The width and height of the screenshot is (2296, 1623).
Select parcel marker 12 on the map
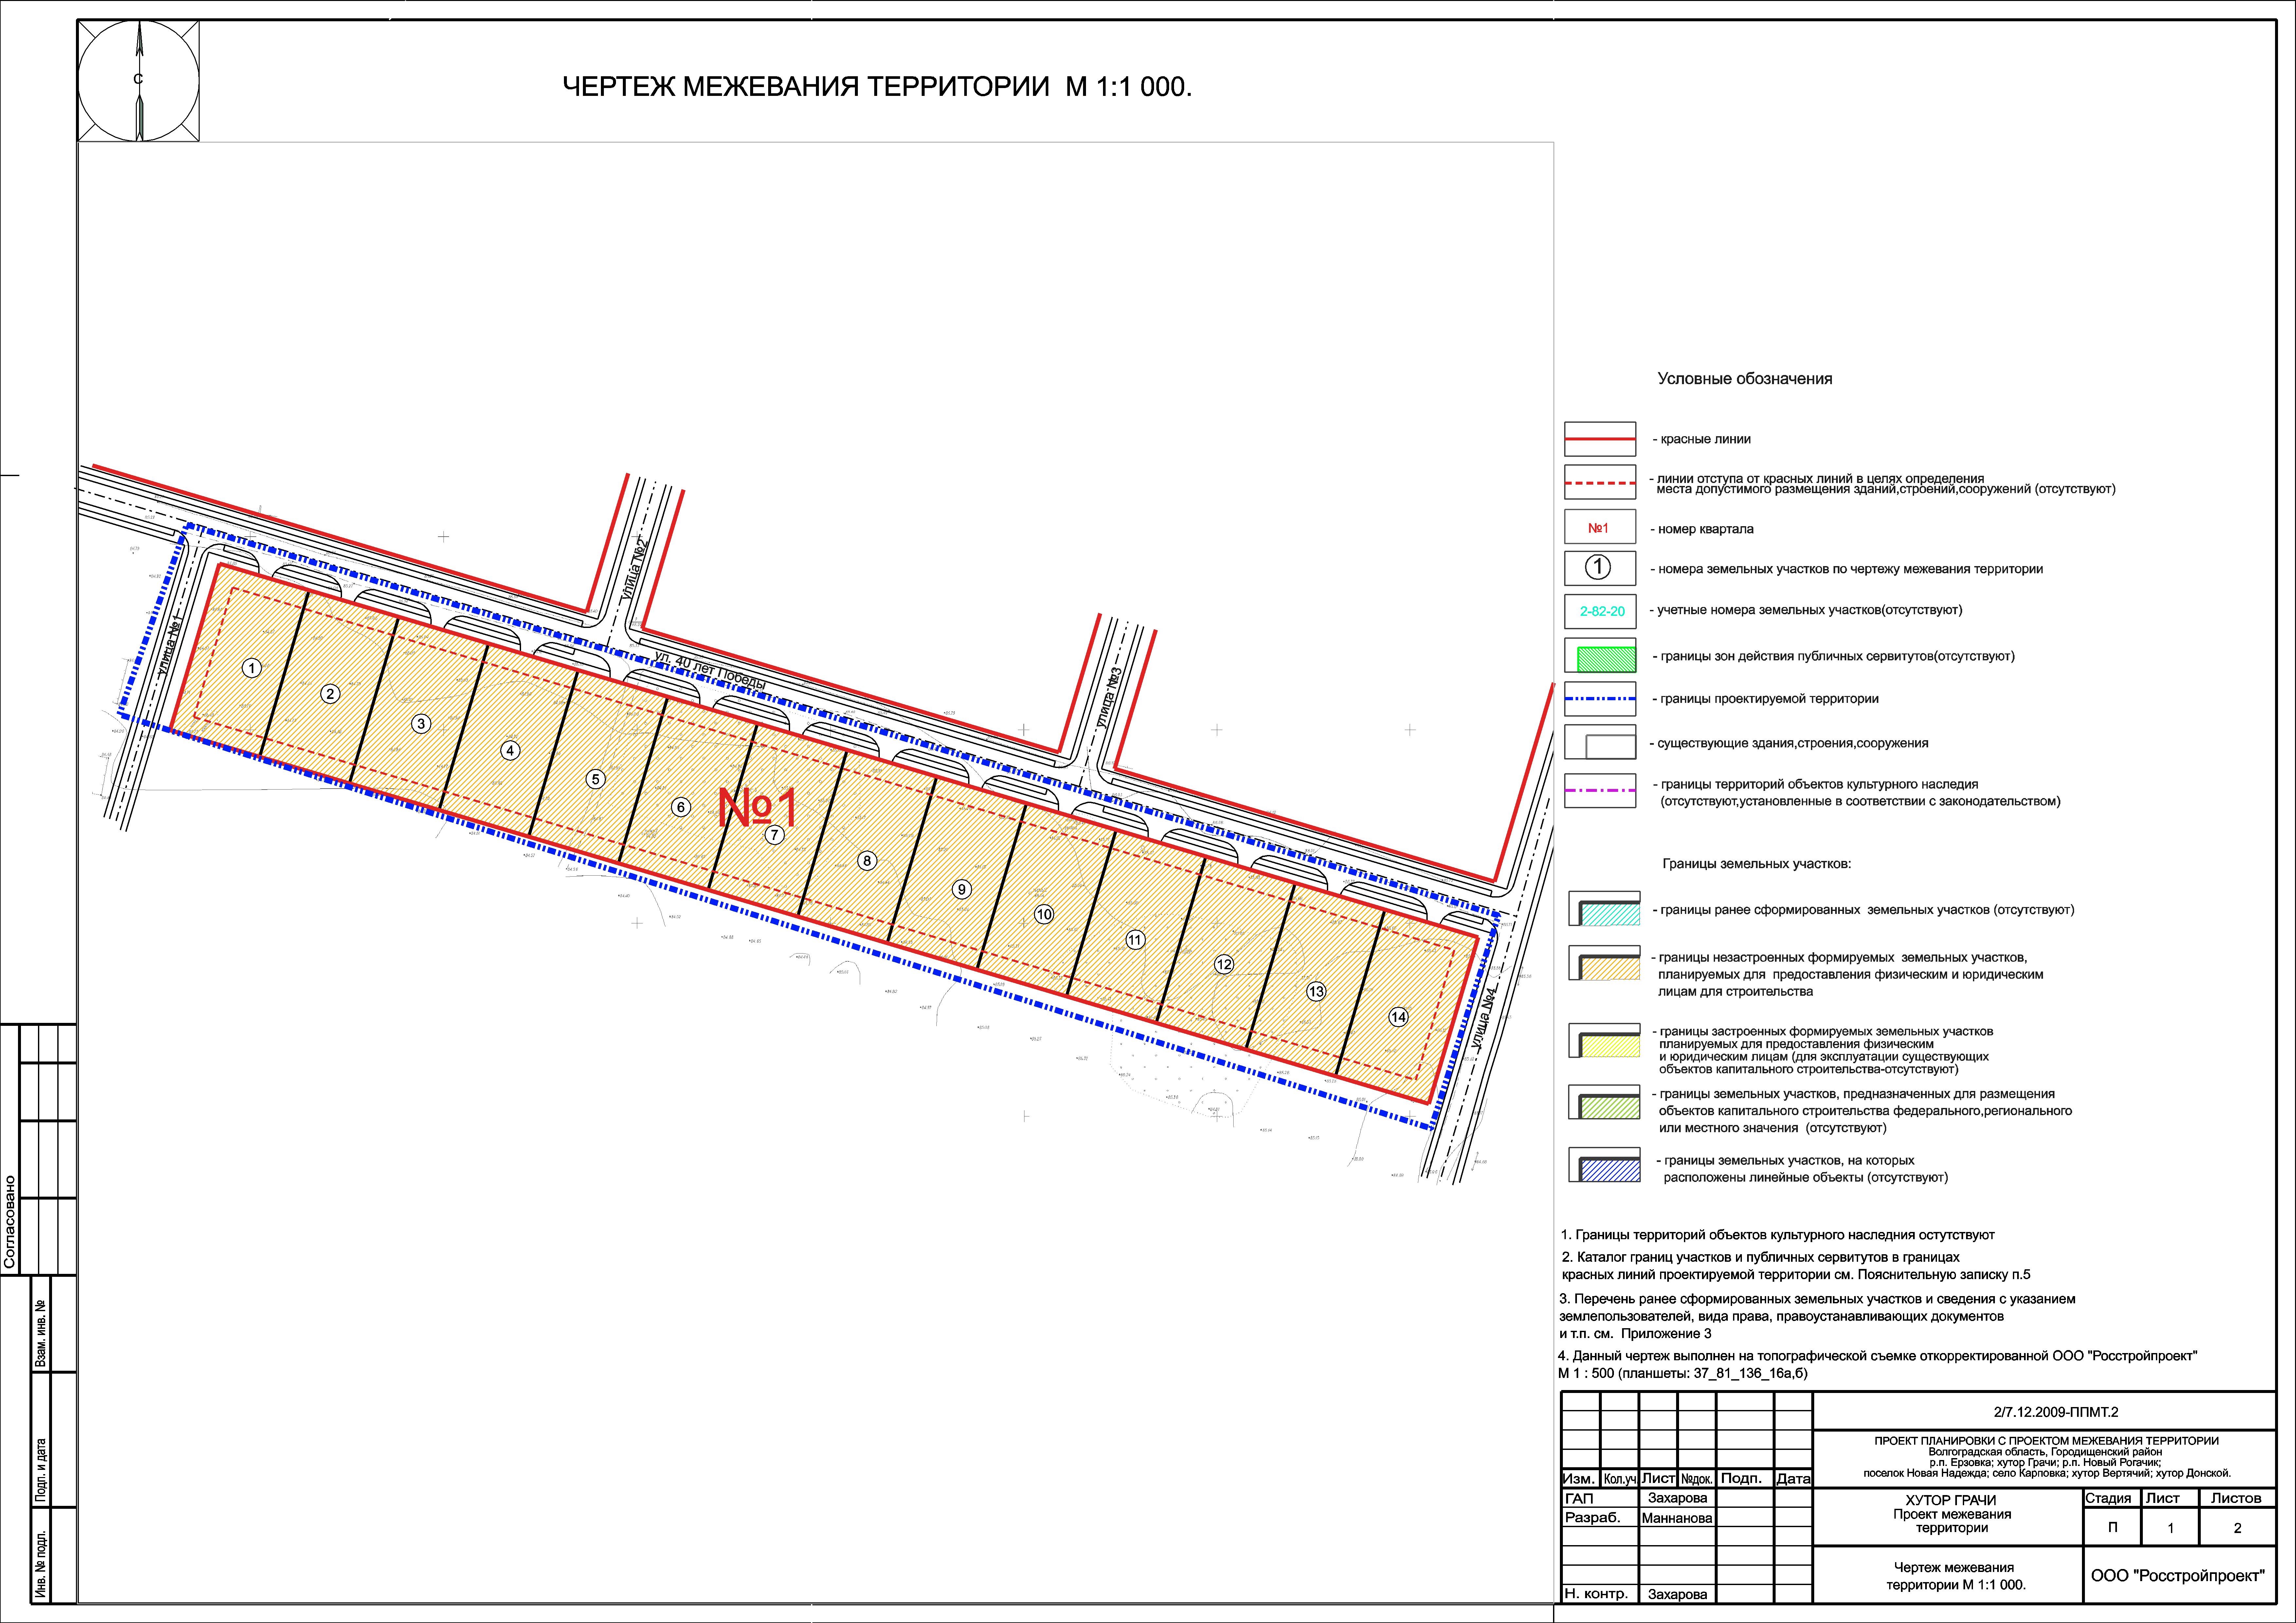tap(1224, 965)
